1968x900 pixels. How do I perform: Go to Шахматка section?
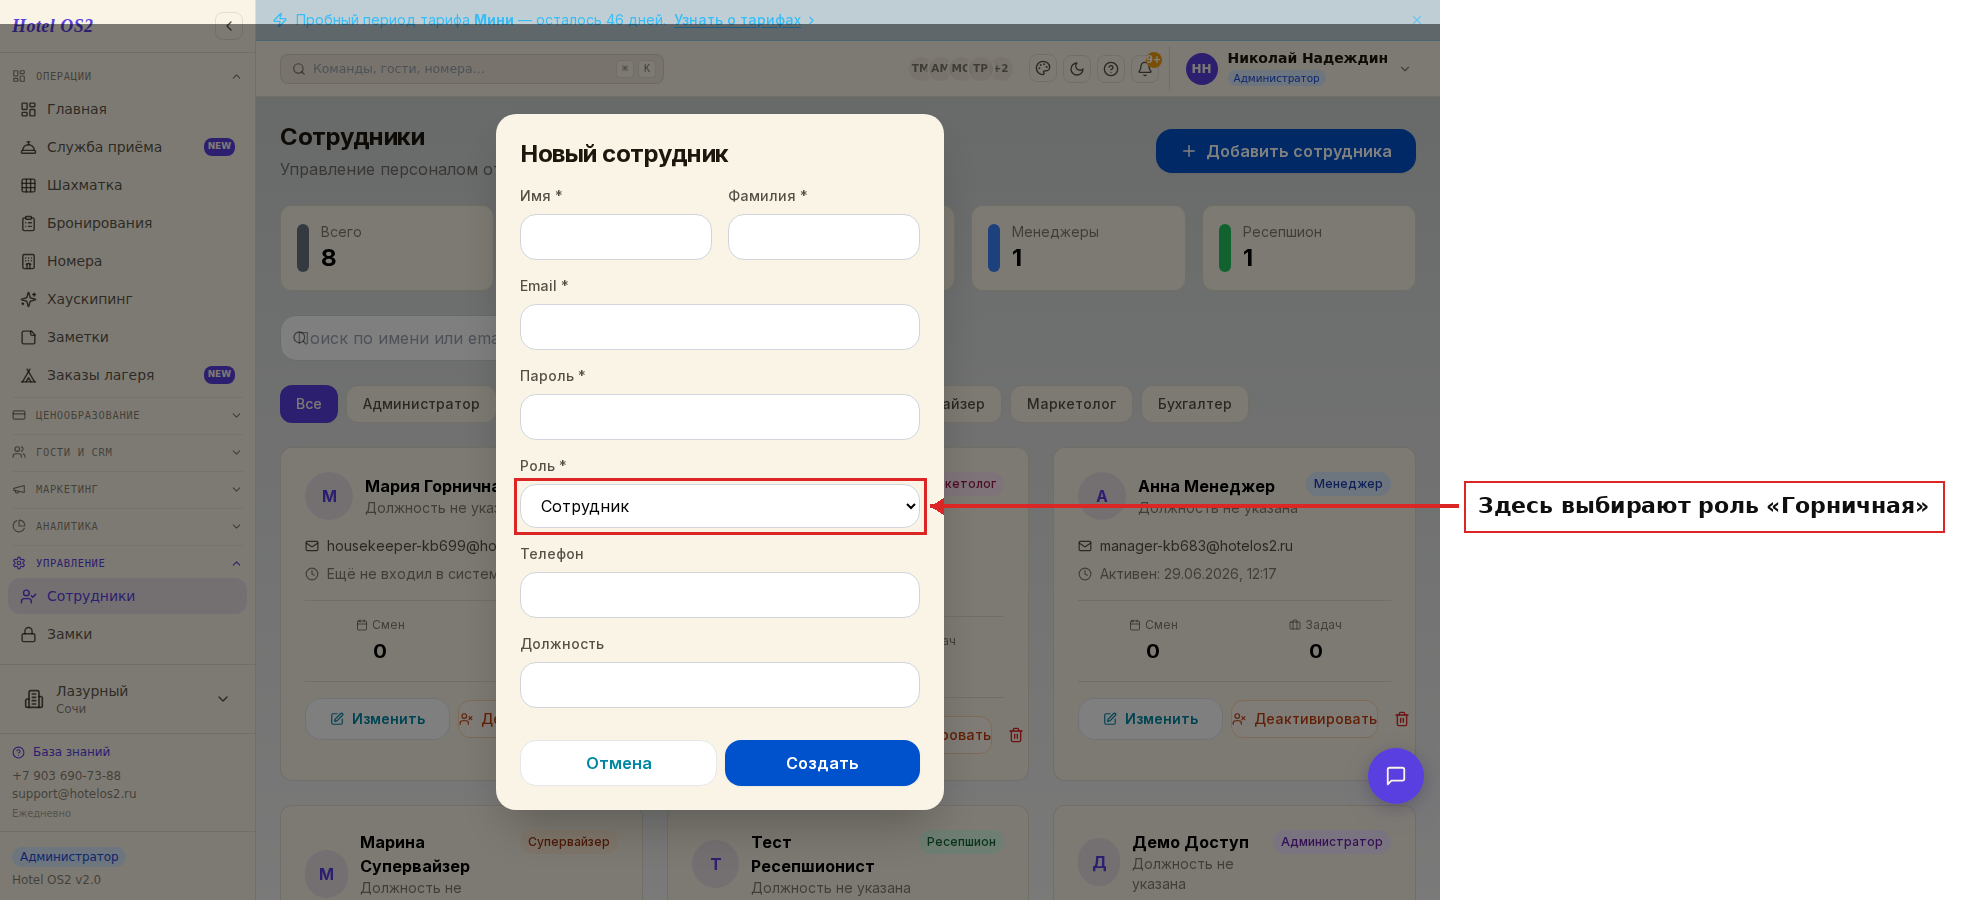(x=127, y=185)
